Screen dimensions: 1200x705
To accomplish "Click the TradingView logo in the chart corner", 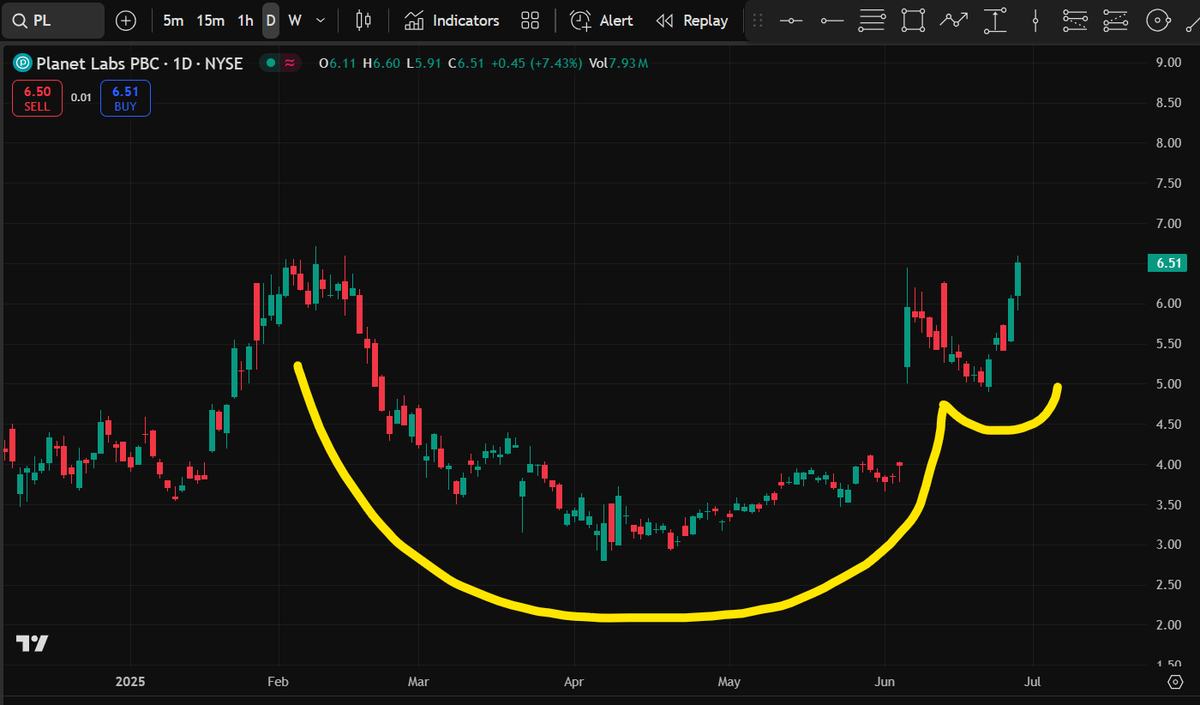I will pos(33,643).
